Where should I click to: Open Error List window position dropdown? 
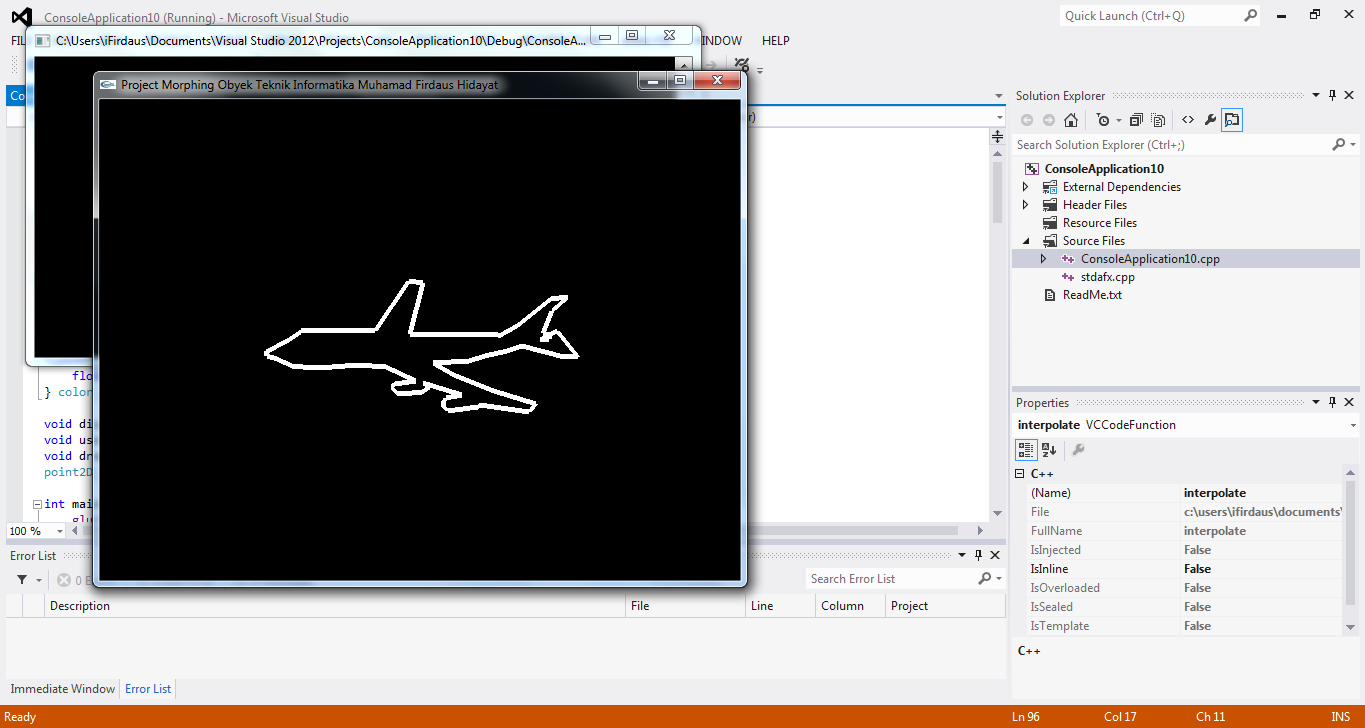[x=962, y=556]
